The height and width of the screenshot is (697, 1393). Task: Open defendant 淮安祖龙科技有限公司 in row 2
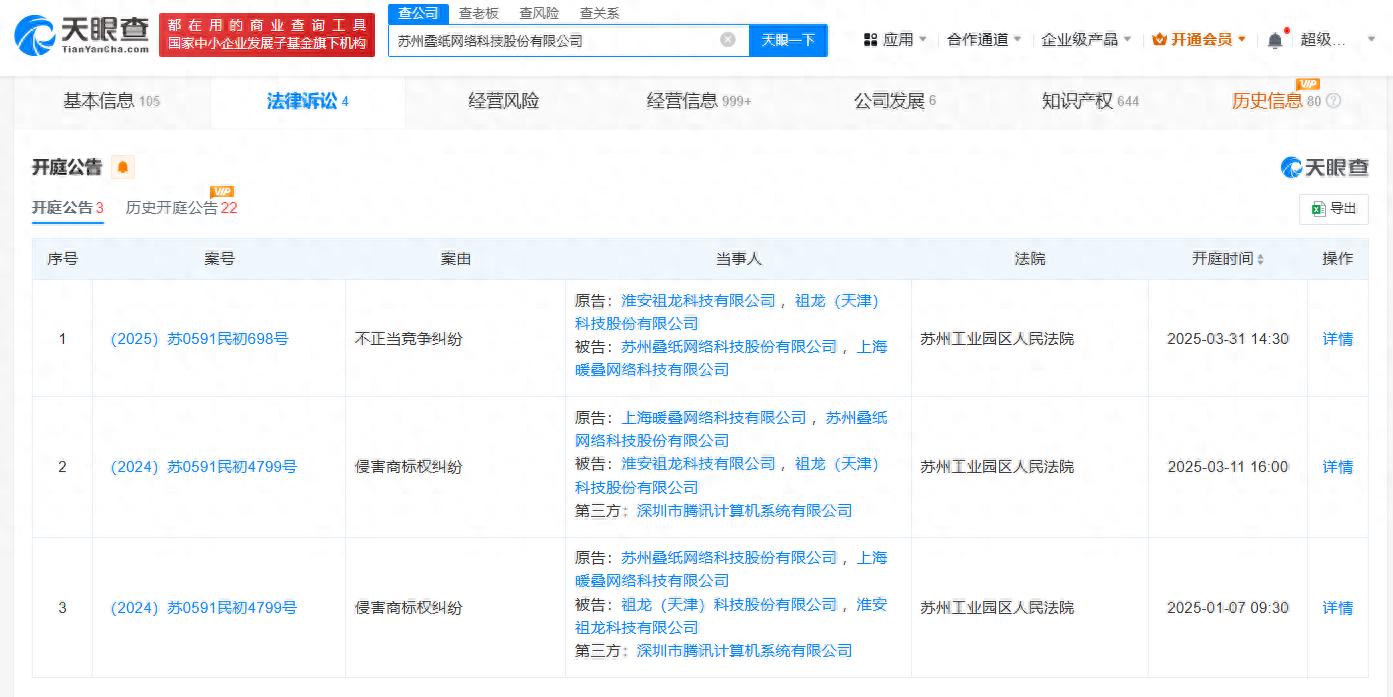pyautogui.click(x=698, y=464)
